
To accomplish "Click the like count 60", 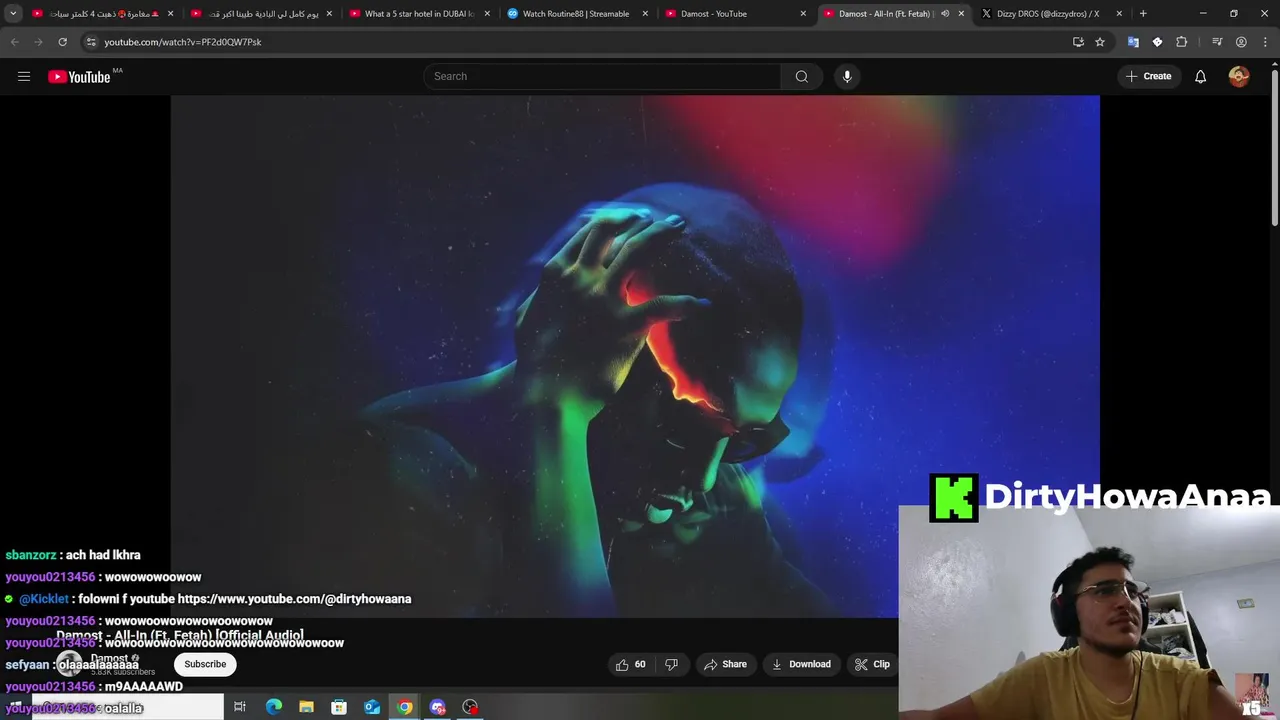I will 640,664.
